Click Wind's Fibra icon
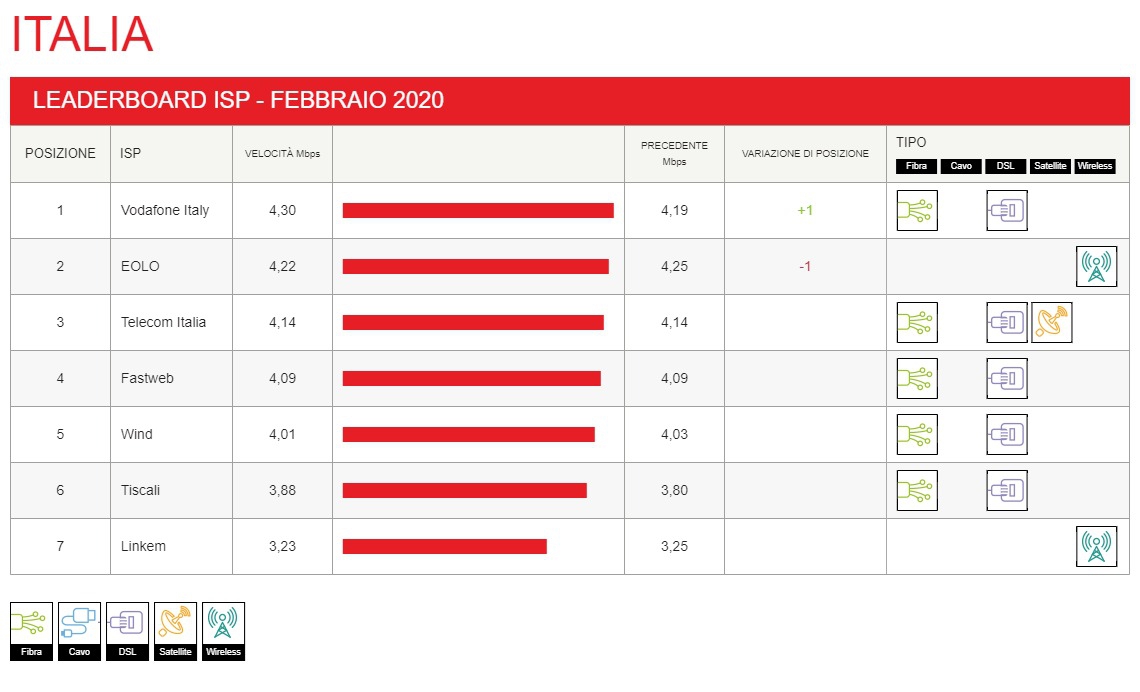Screen dimensions: 1140x692 coord(917,434)
